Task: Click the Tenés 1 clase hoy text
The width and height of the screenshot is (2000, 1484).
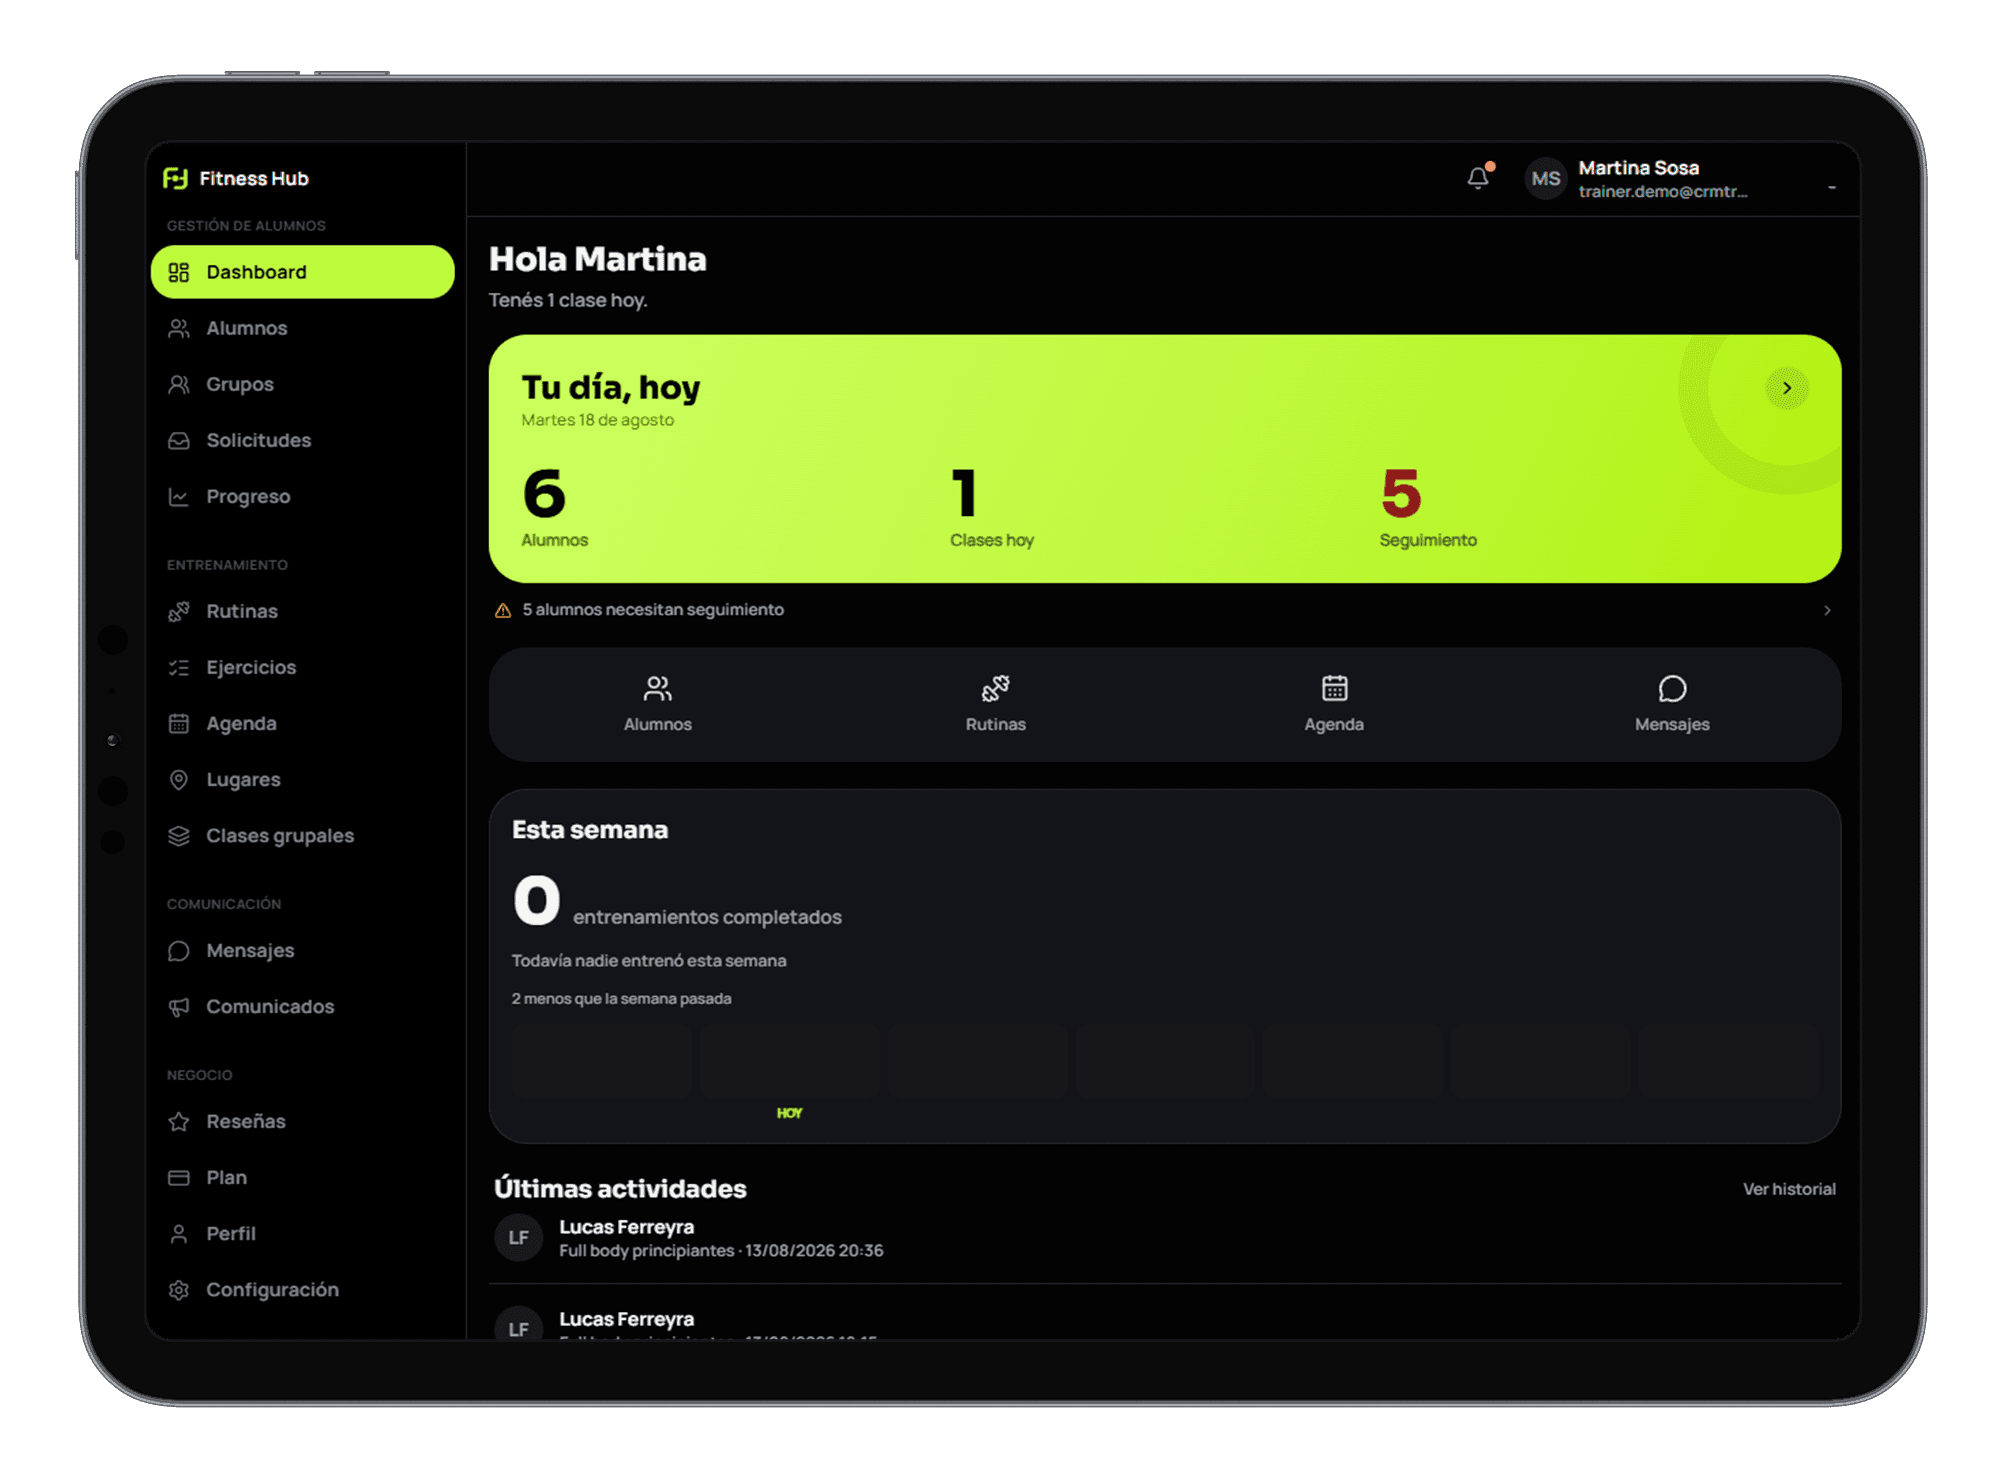Action: click(x=568, y=300)
